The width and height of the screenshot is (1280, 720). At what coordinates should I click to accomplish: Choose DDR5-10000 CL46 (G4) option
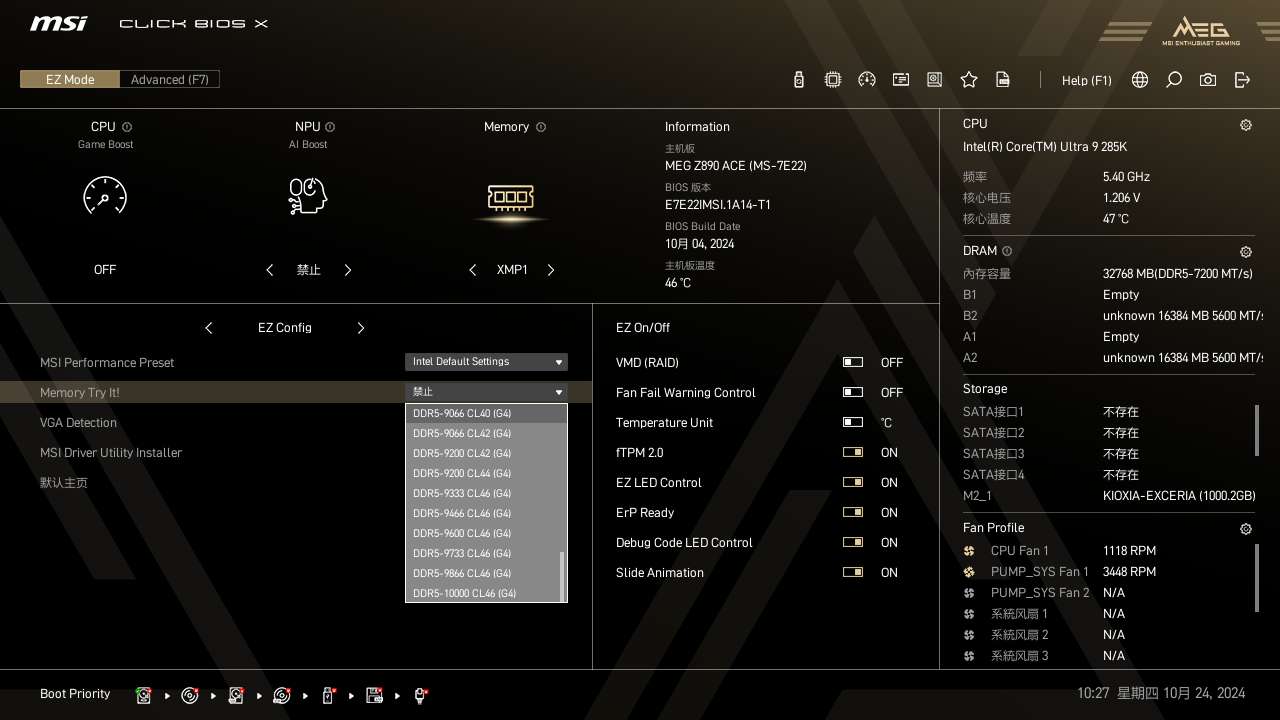(483, 593)
